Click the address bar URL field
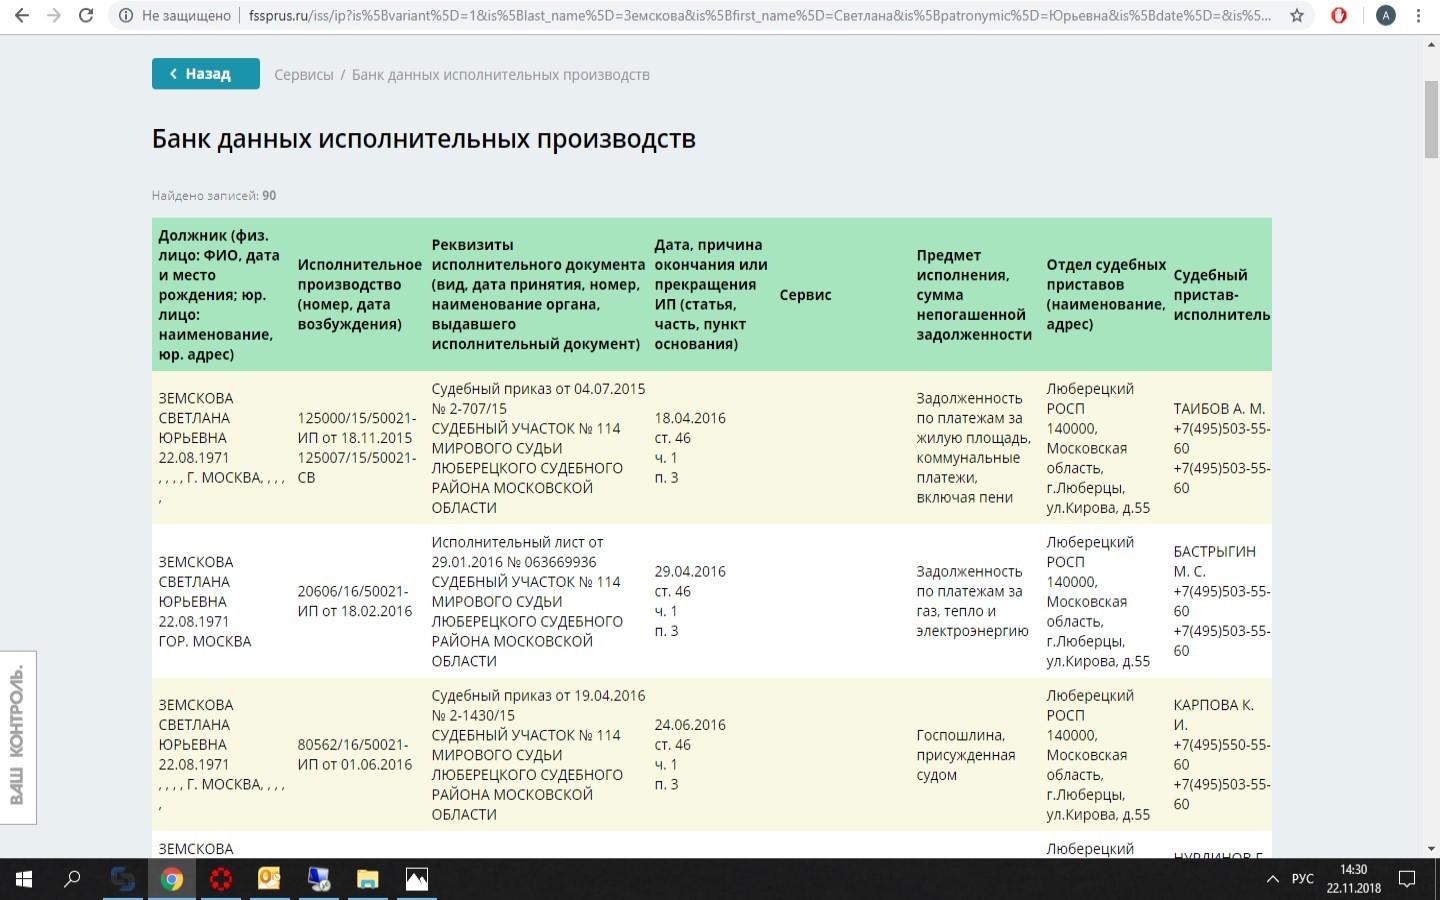The width and height of the screenshot is (1440, 900). pos(760,16)
